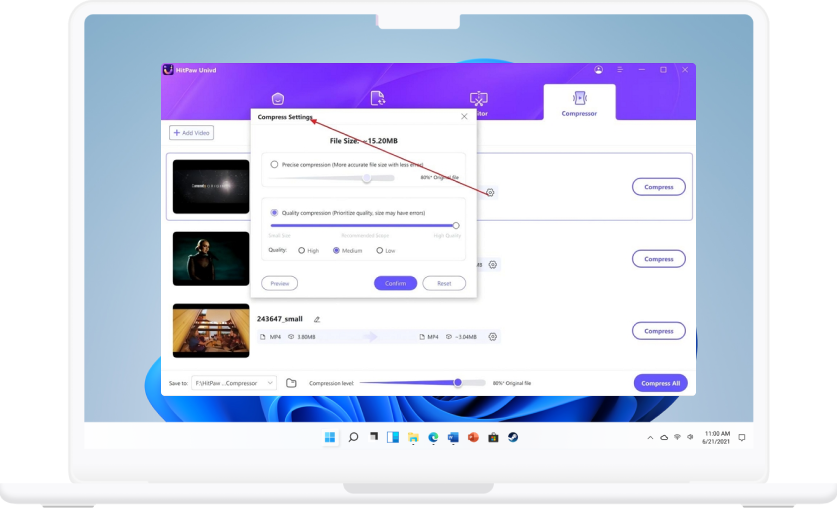Click the Preview button
This screenshot has width=837, height=508.
280,283
